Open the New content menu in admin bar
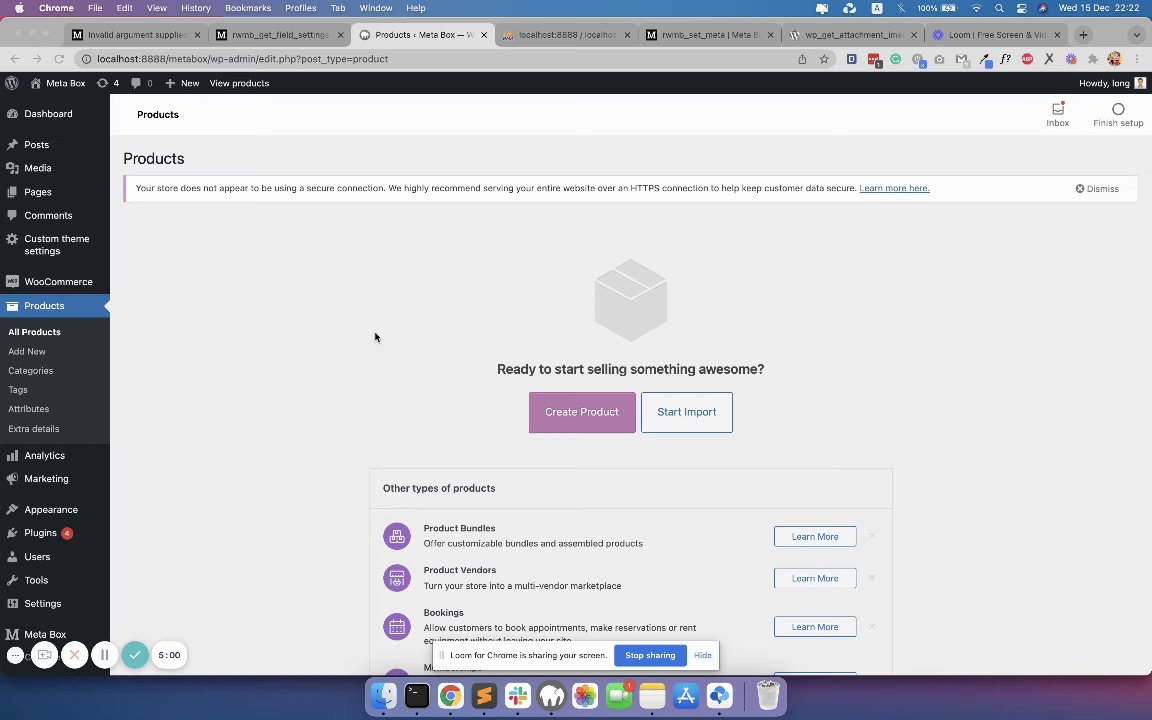The width and height of the screenshot is (1152, 720). [x=182, y=83]
